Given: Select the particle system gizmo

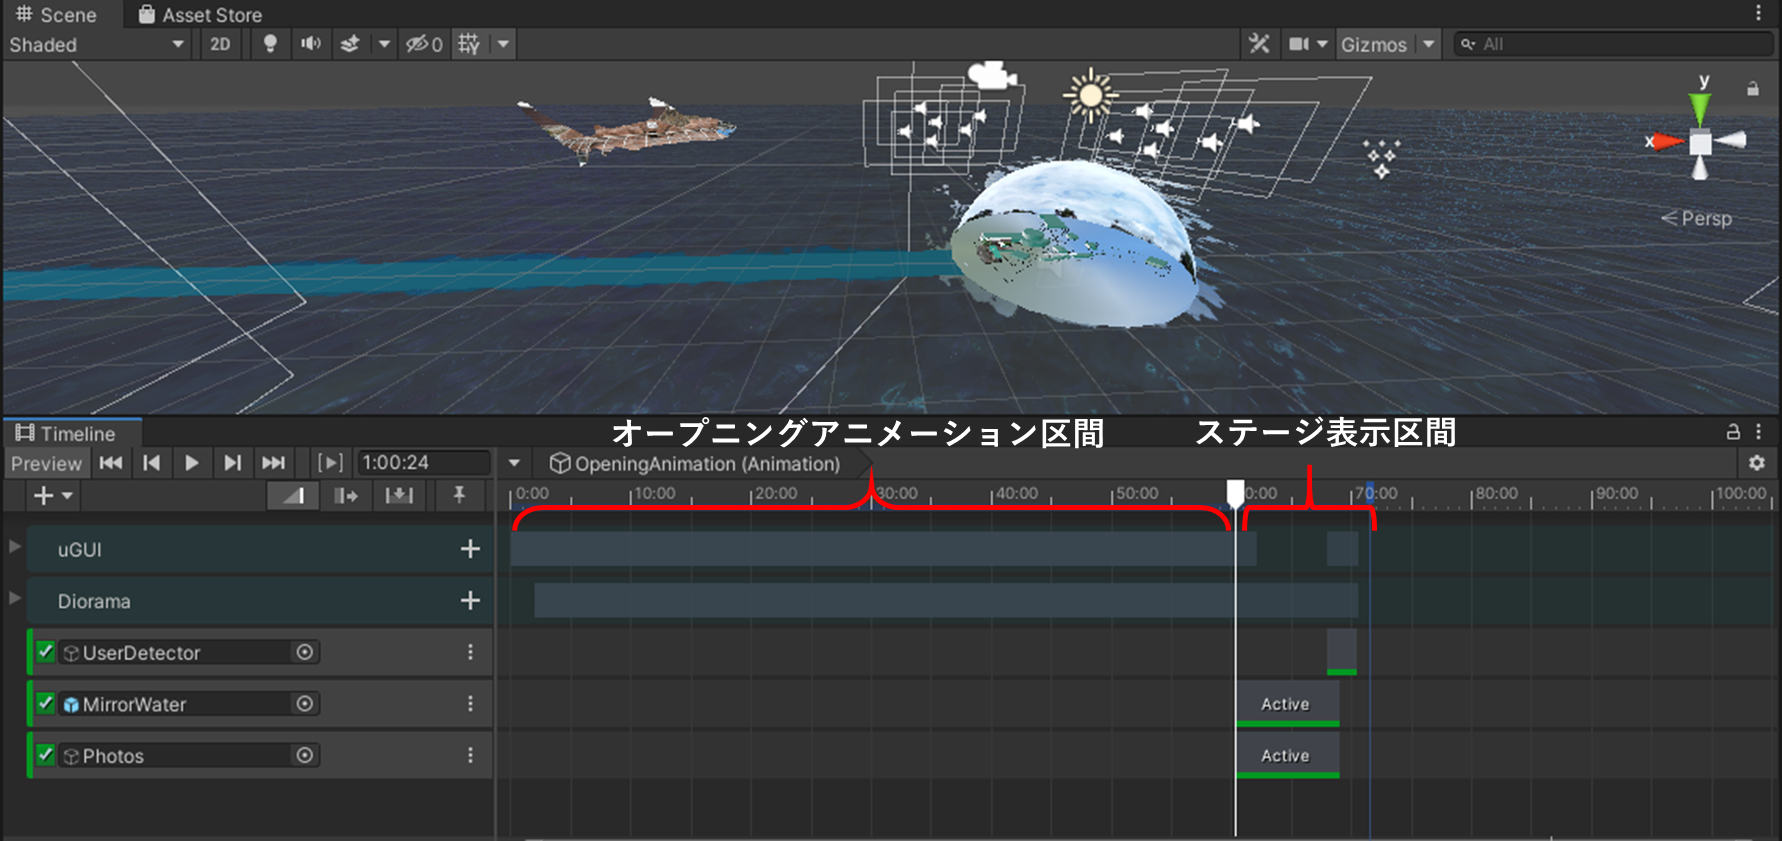Looking at the screenshot, I should coord(1382,158).
